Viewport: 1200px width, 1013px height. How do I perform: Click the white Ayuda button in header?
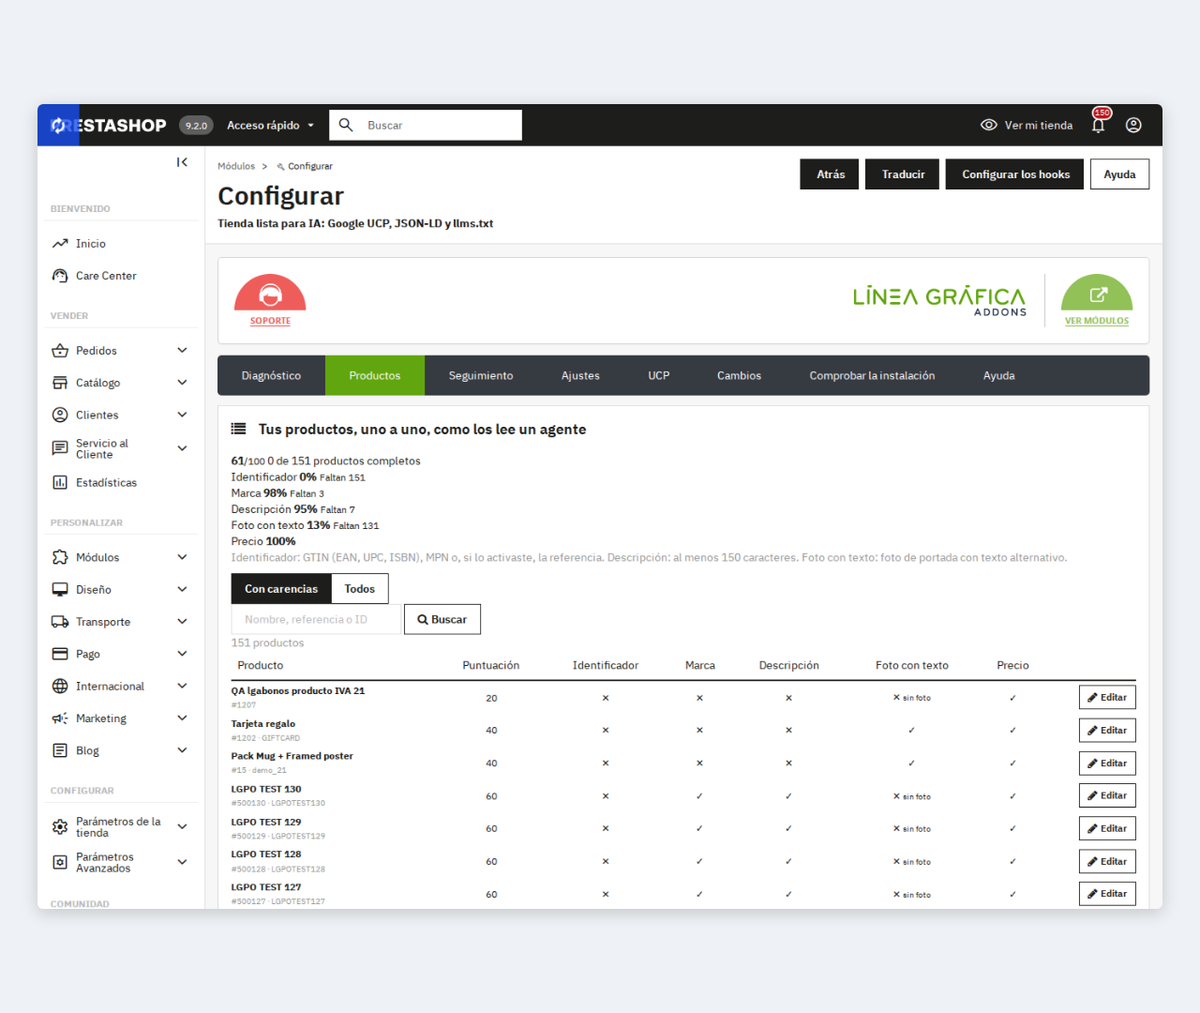[1119, 174]
